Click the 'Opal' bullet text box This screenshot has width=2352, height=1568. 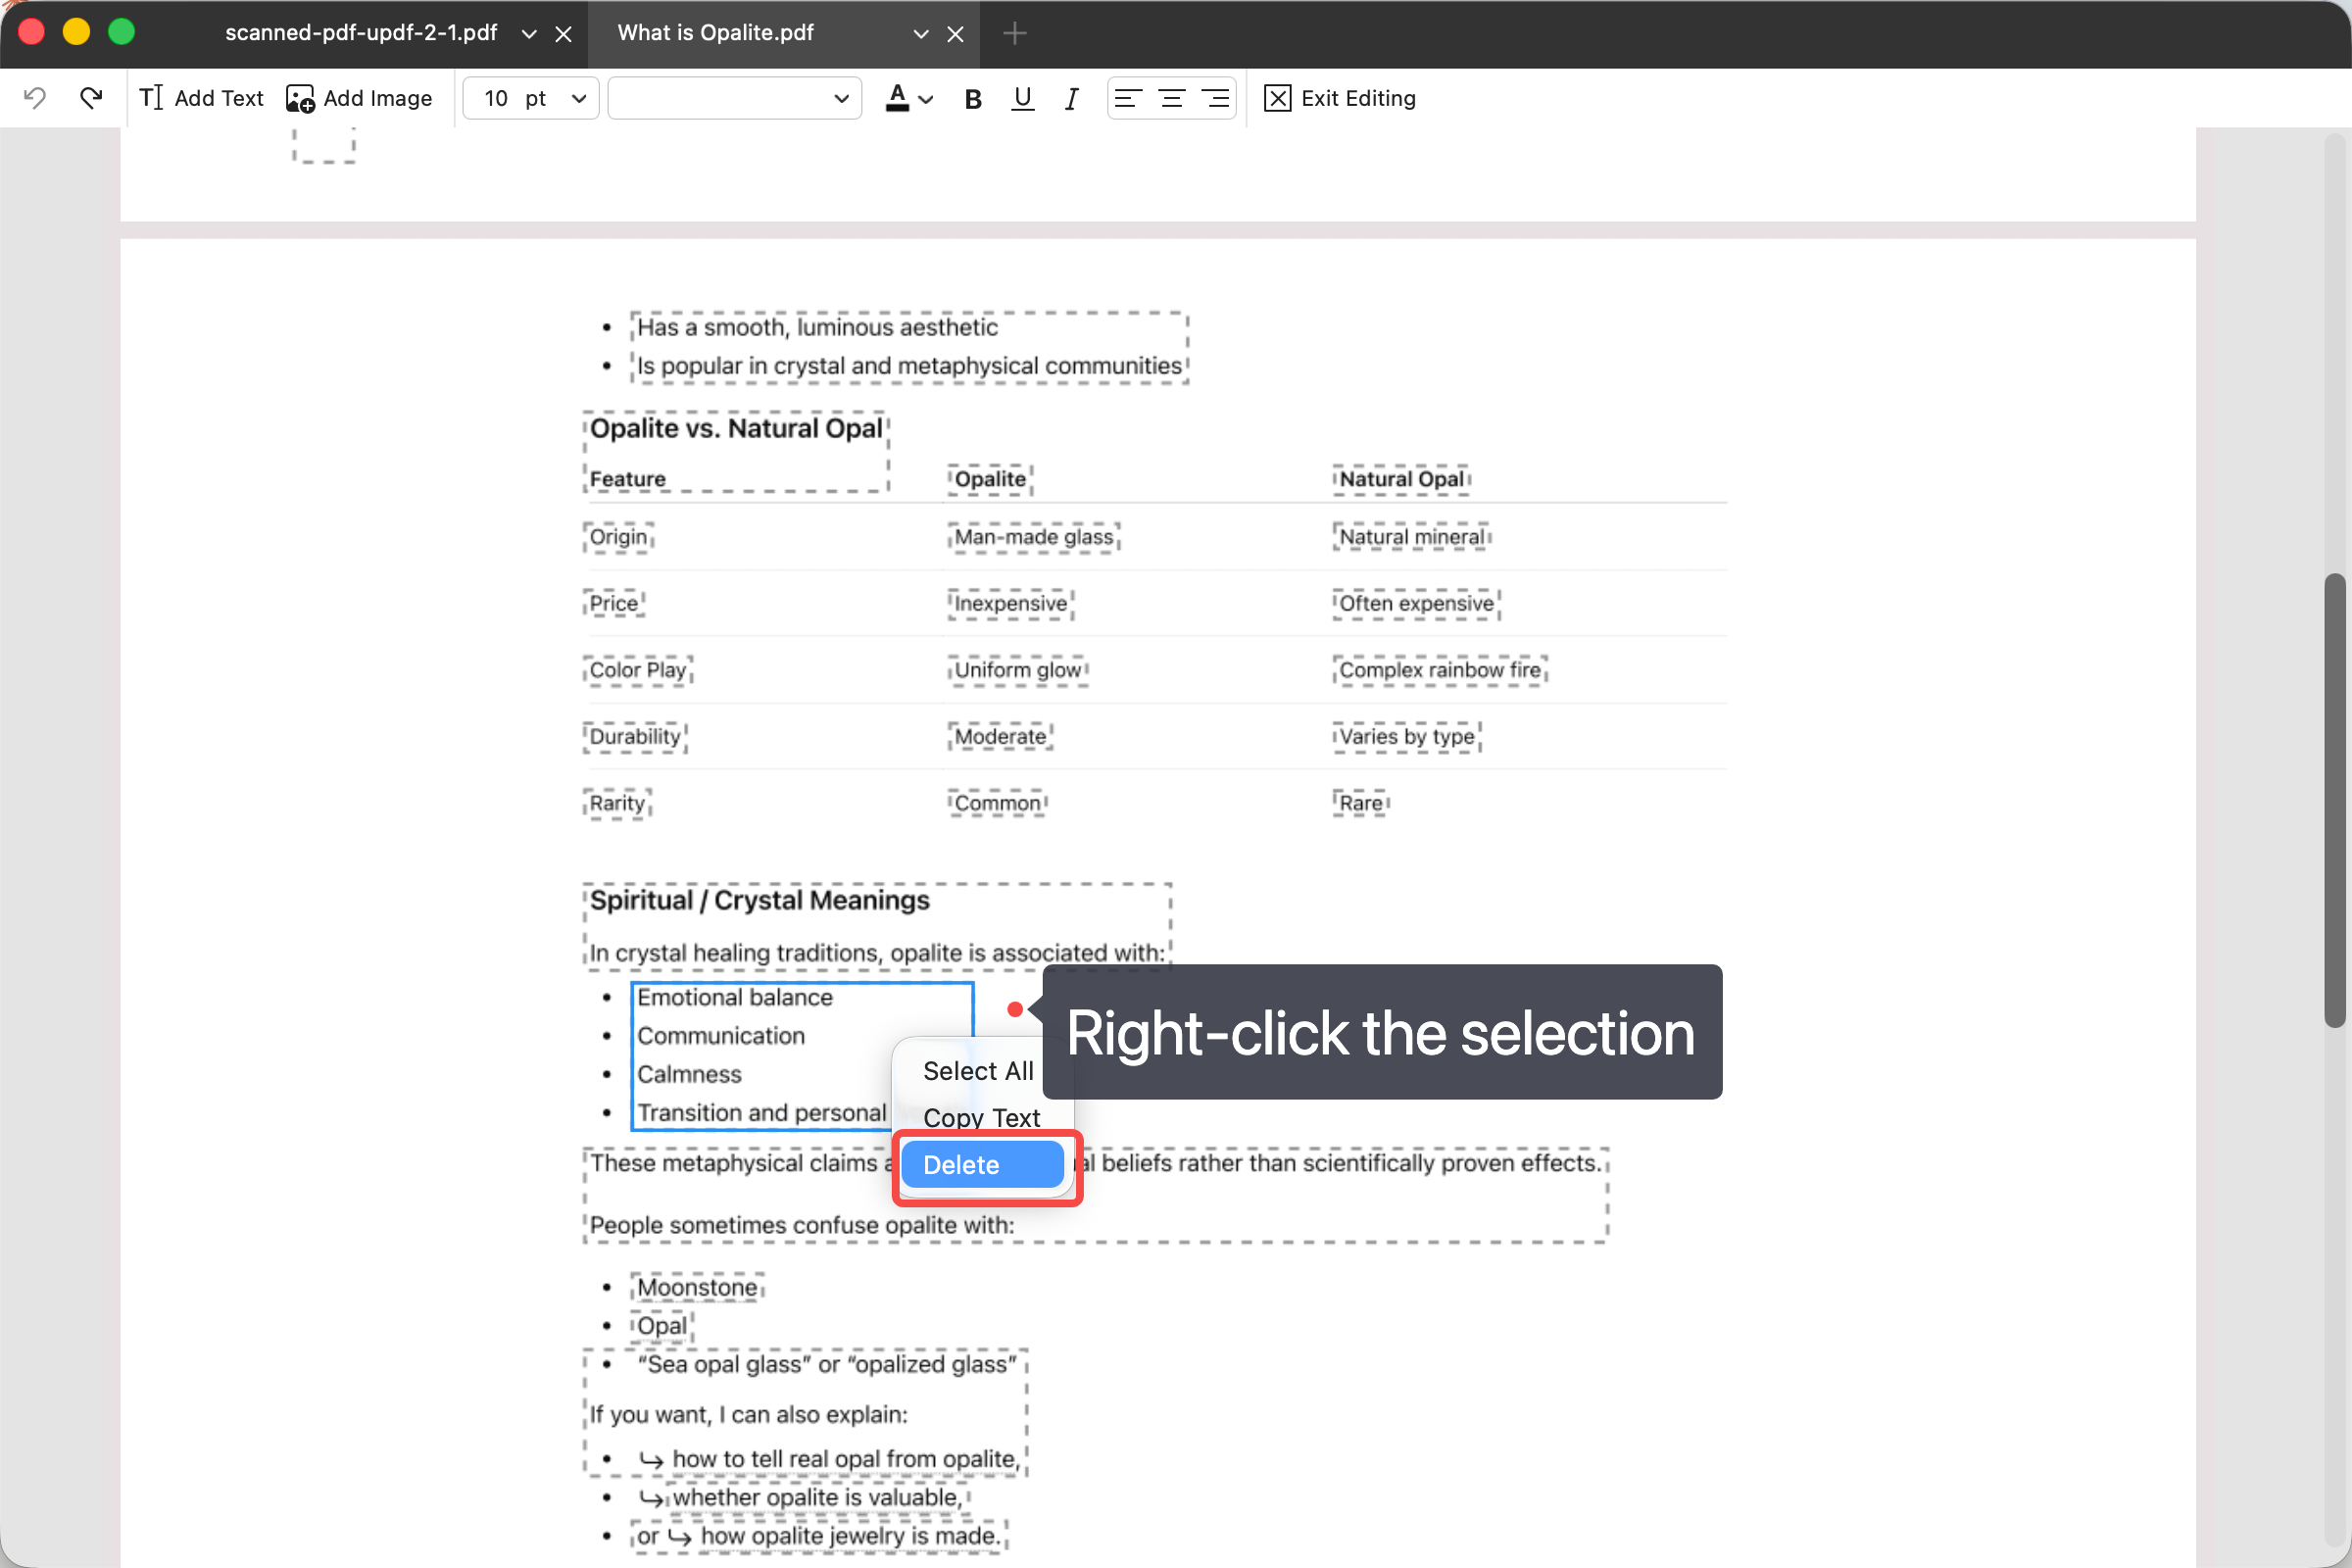click(x=662, y=1326)
